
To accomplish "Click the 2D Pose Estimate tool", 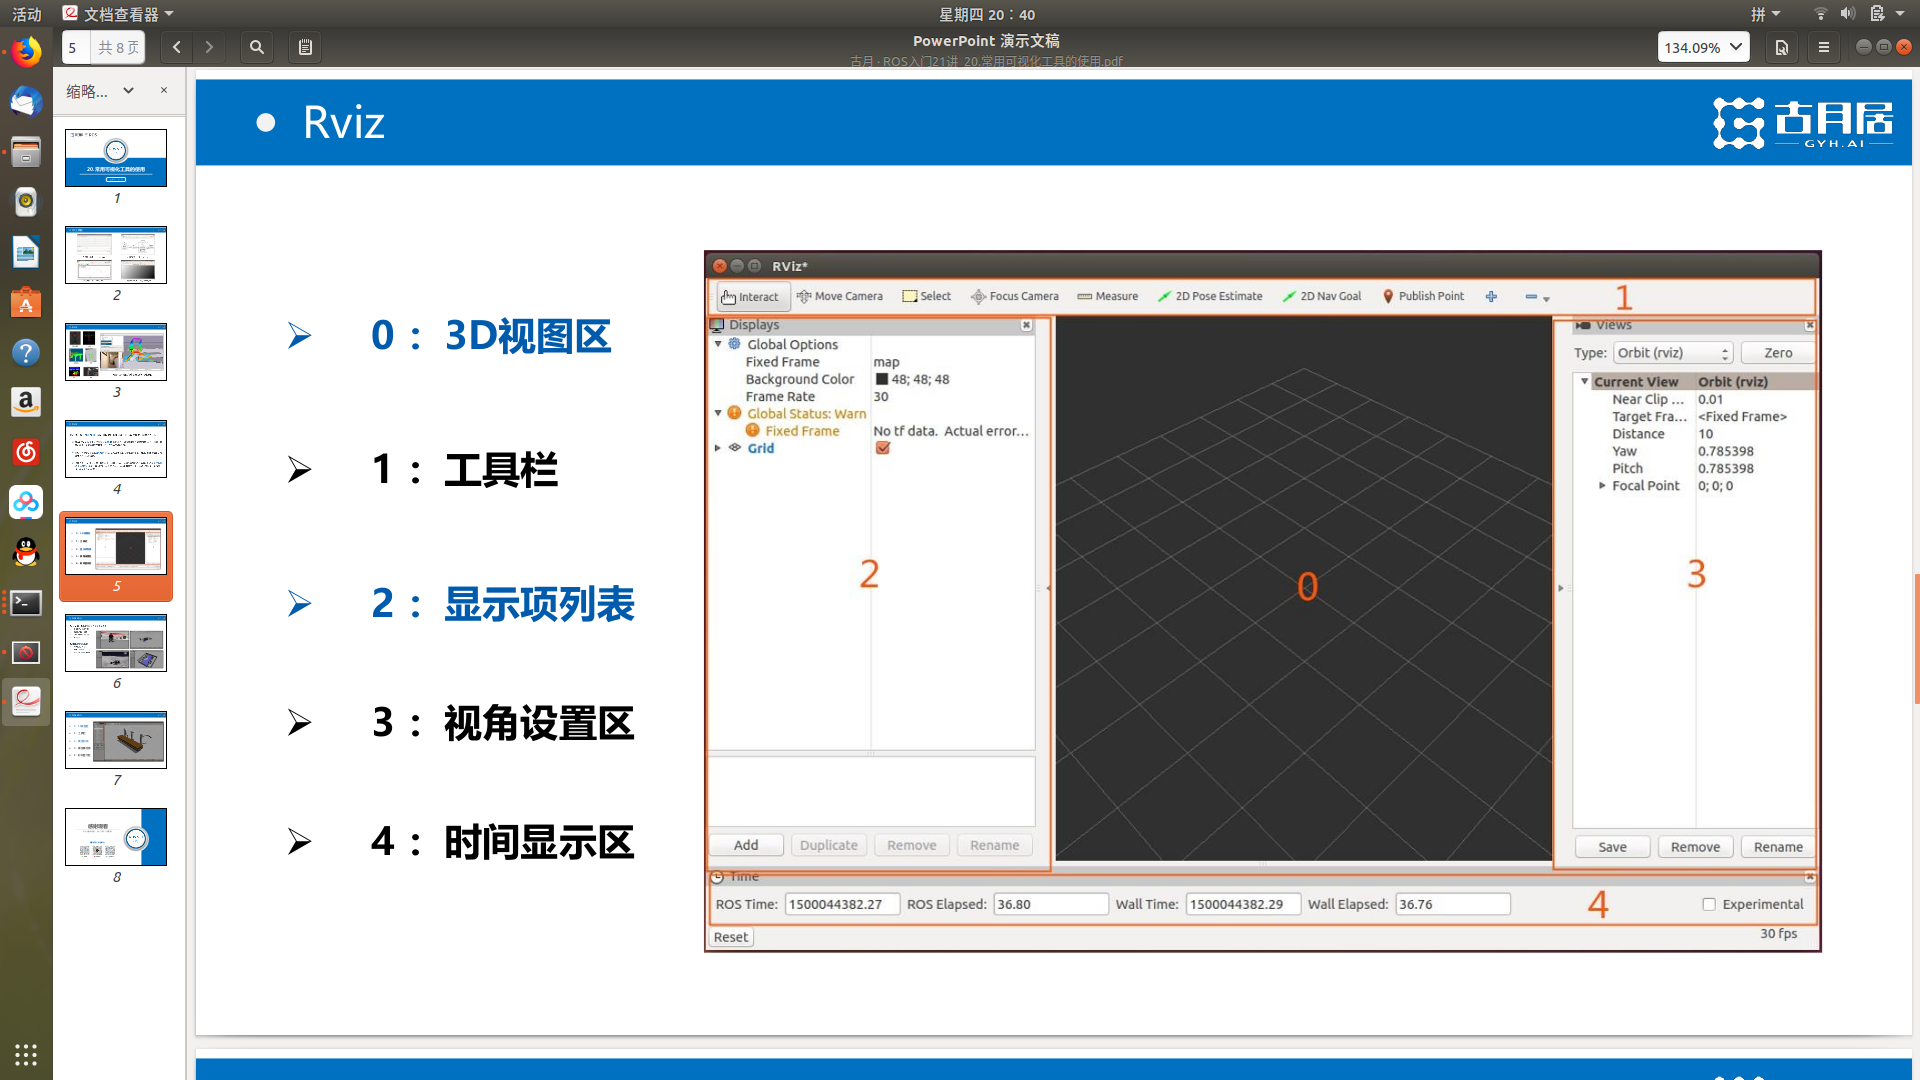I will pyautogui.click(x=1210, y=296).
